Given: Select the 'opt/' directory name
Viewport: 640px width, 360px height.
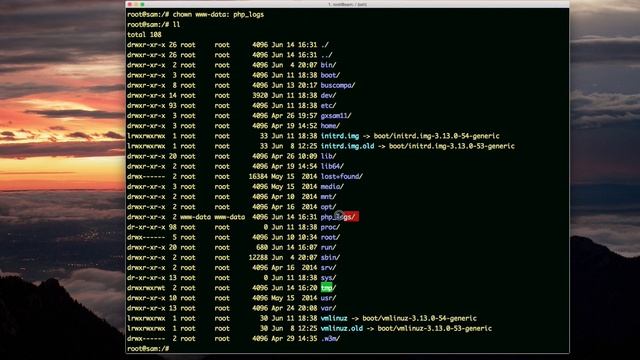Looking at the screenshot, I should (328, 207).
